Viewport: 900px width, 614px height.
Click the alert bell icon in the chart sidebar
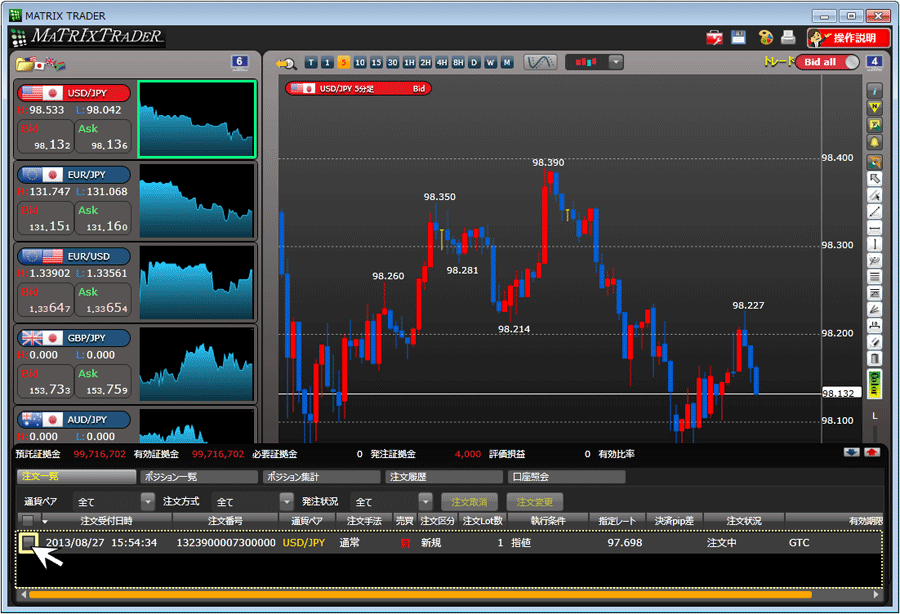coord(874,142)
